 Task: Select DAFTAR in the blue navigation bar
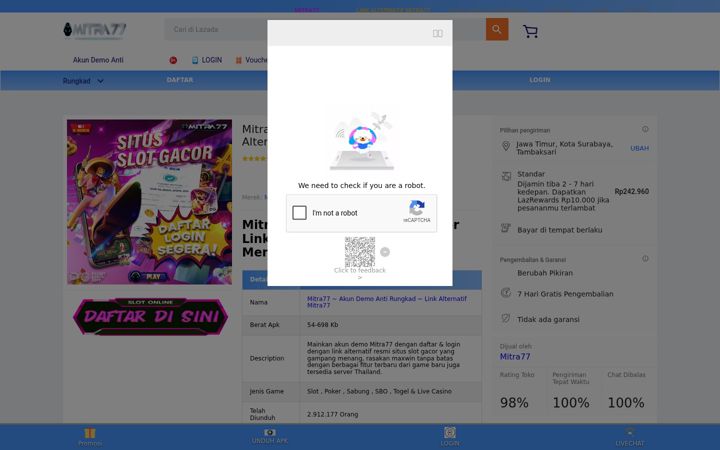pyautogui.click(x=180, y=80)
